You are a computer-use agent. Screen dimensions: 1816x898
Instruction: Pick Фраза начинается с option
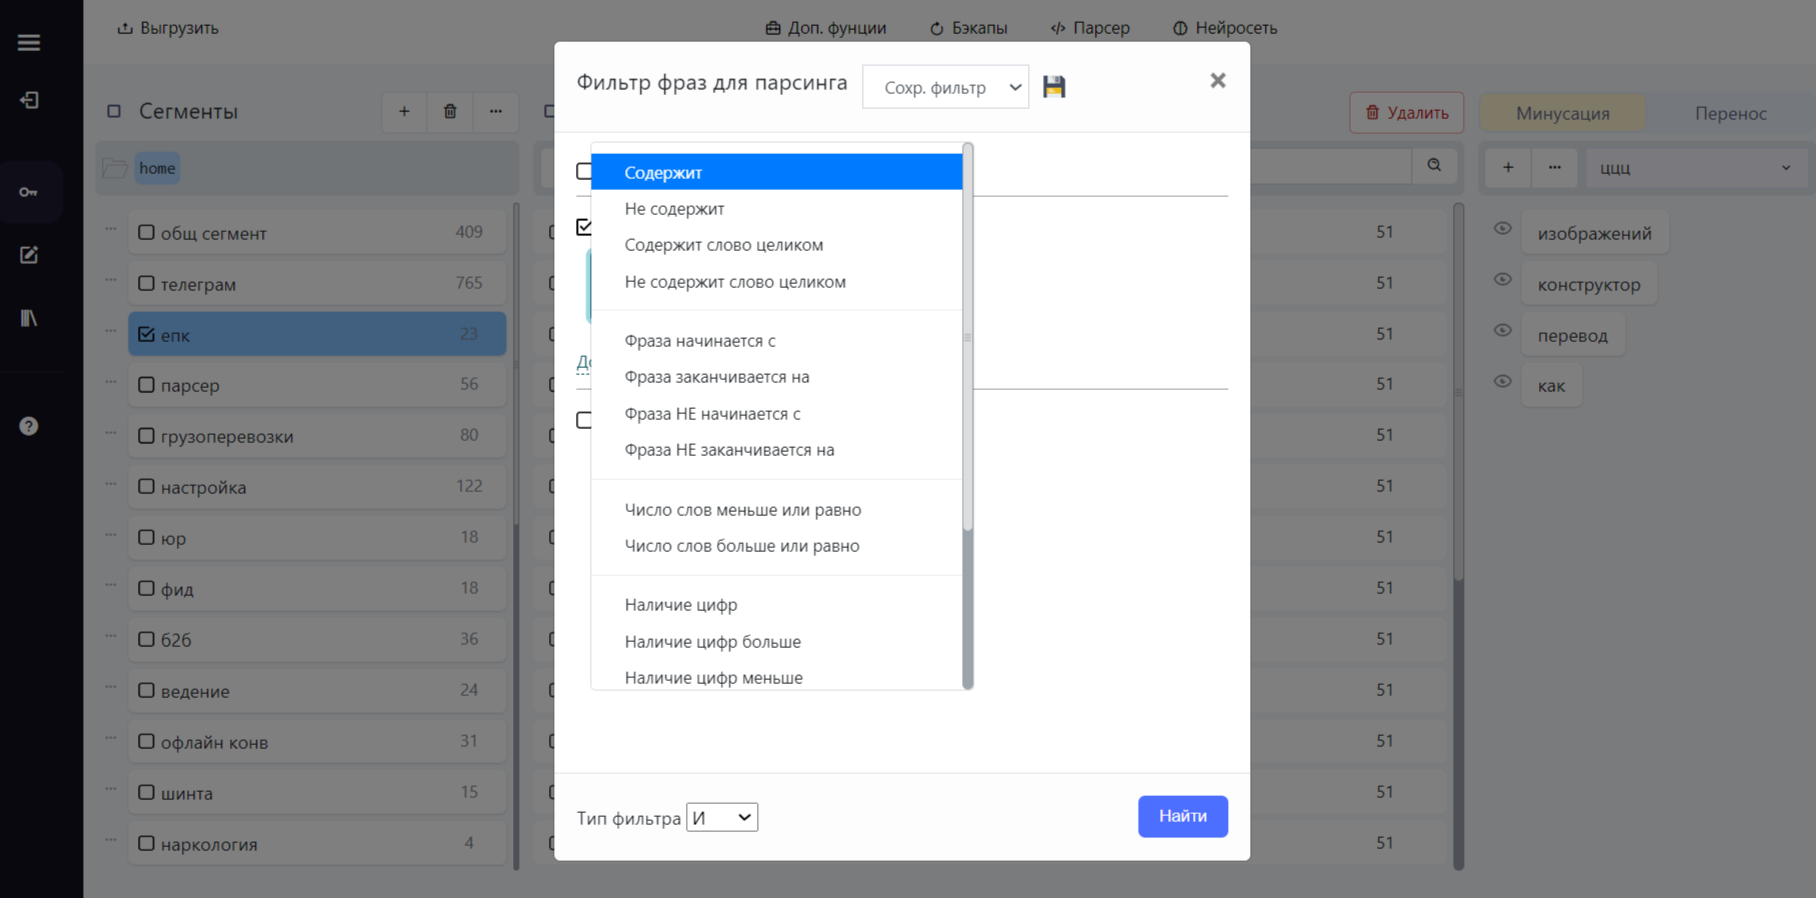776,341
